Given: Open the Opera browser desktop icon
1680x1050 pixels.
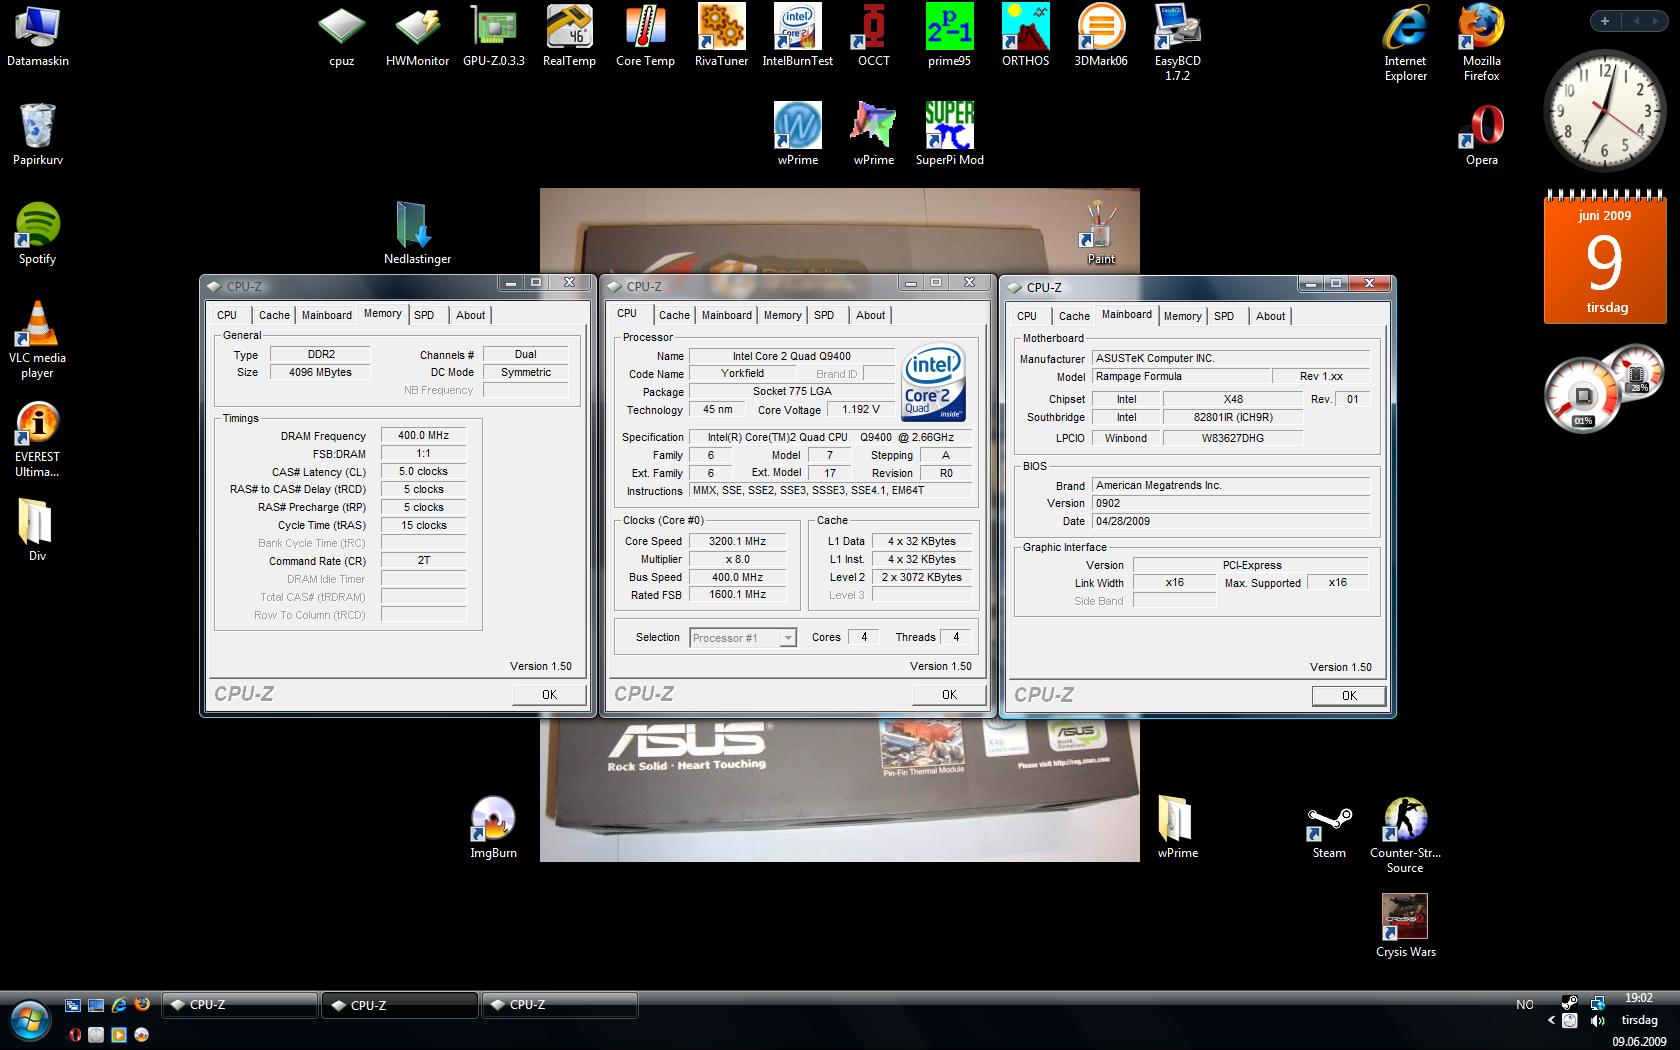Looking at the screenshot, I should tap(1482, 135).
